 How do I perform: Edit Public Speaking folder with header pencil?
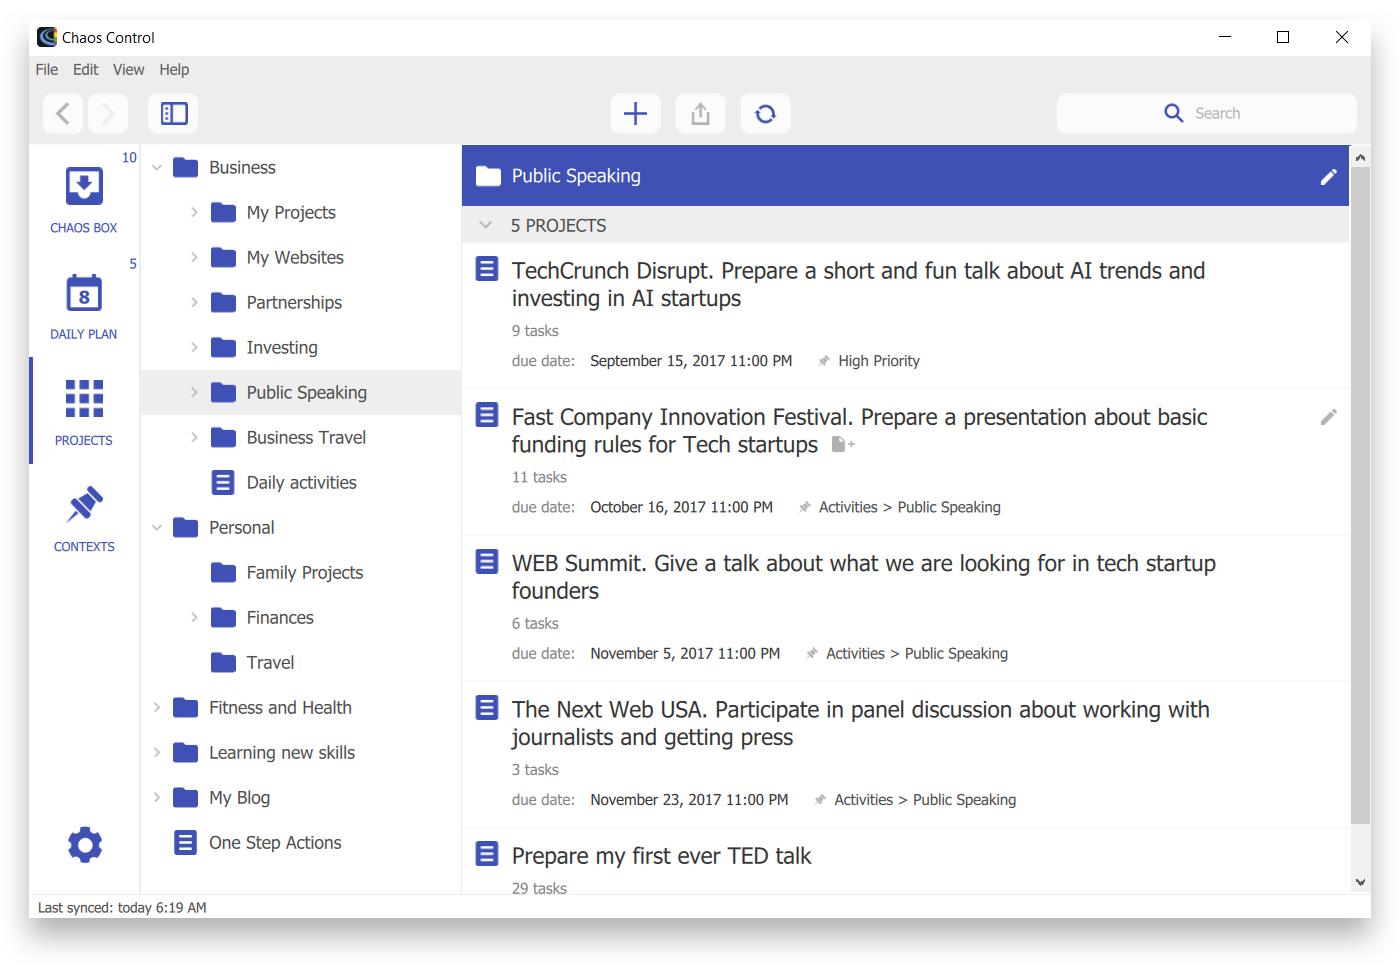coord(1328,177)
